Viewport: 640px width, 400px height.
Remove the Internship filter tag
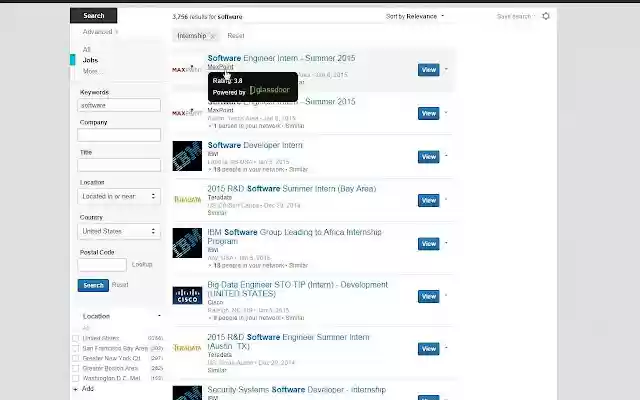click(212, 36)
